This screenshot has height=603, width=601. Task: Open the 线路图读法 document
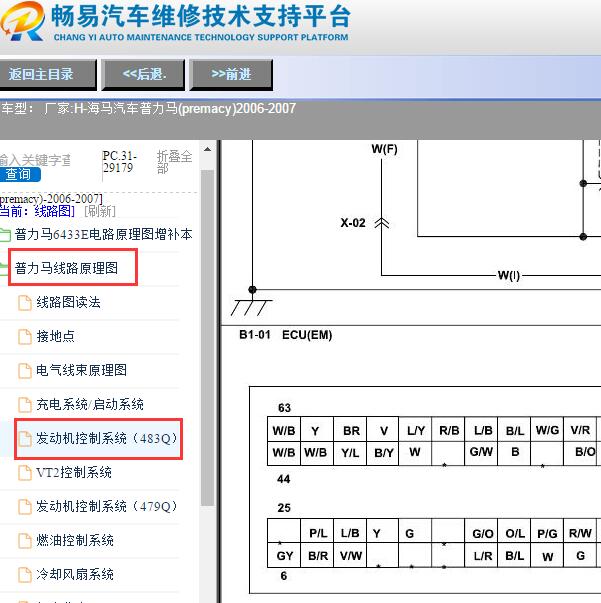(68, 302)
